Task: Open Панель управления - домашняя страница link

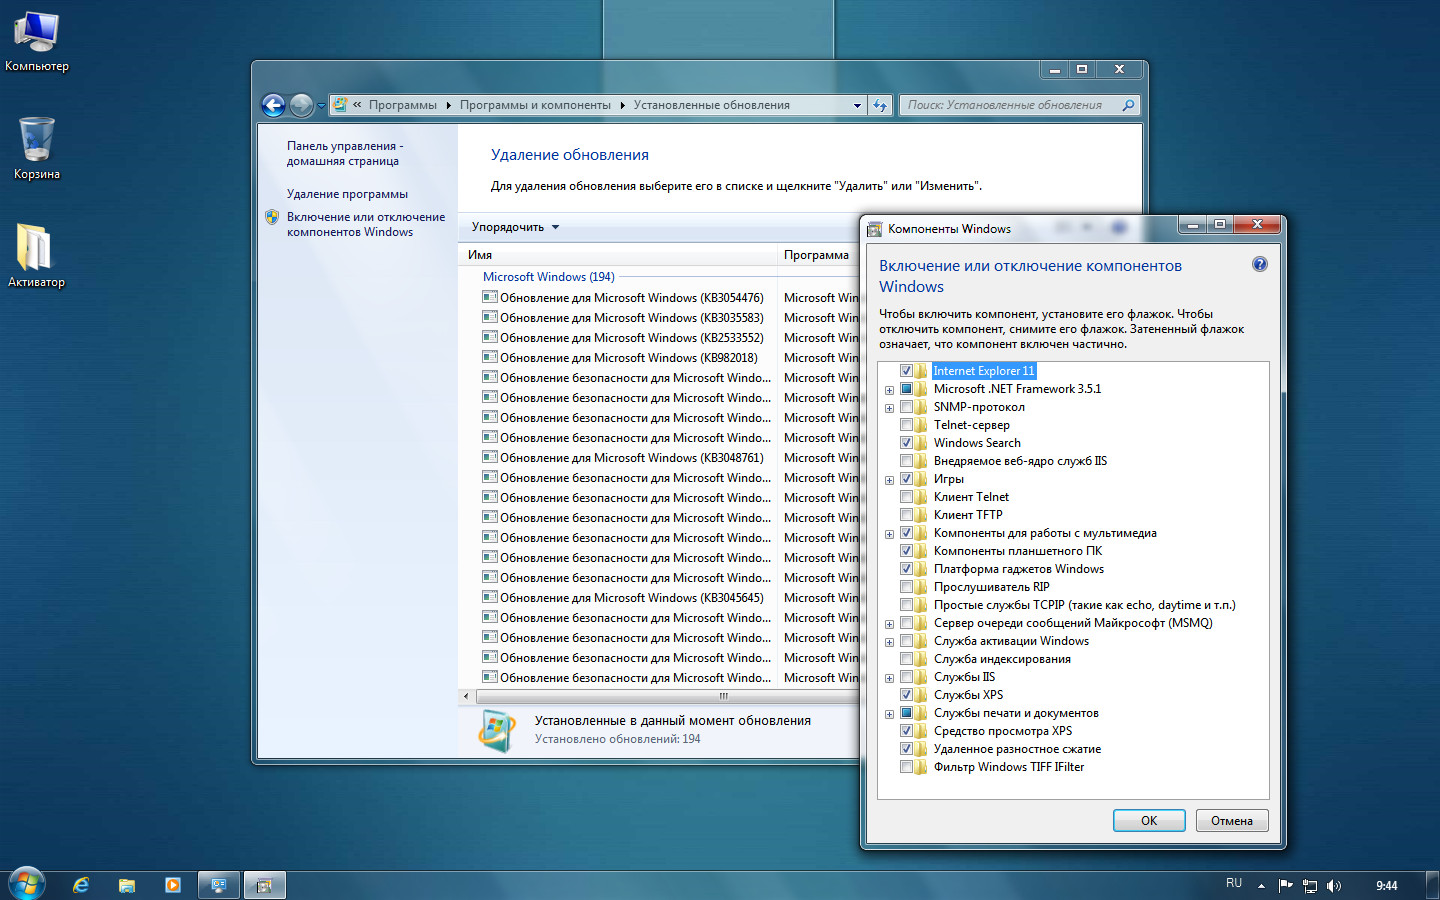Action: [345, 153]
